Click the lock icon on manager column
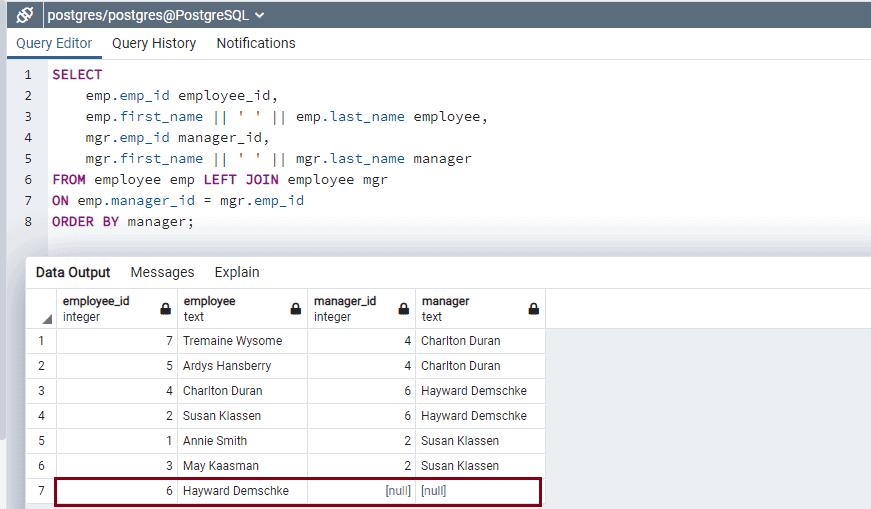871x509 pixels. (533, 309)
